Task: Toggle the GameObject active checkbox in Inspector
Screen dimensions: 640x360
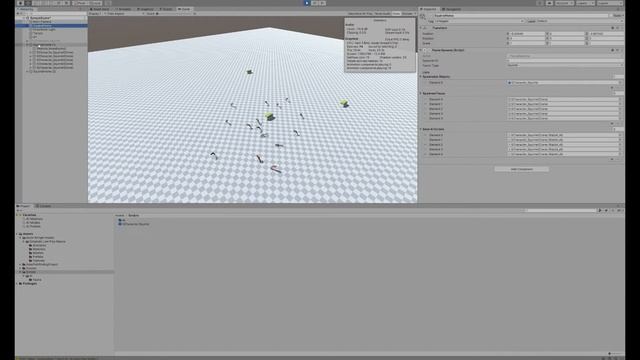Action: pos(430,16)
